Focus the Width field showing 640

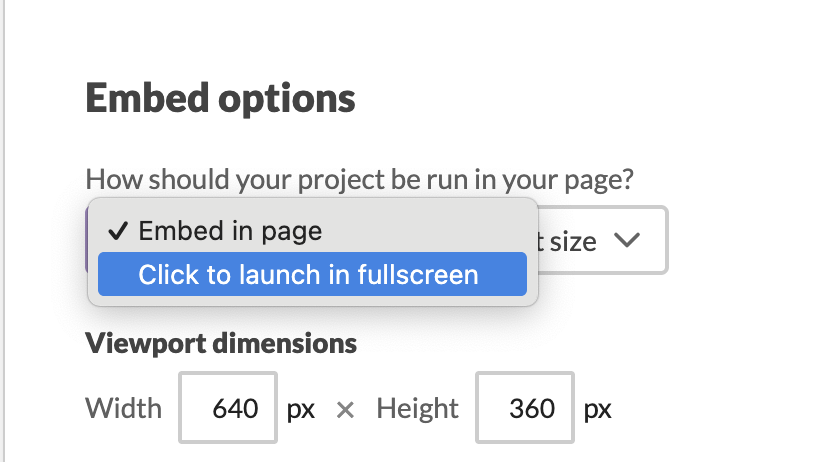228,408
